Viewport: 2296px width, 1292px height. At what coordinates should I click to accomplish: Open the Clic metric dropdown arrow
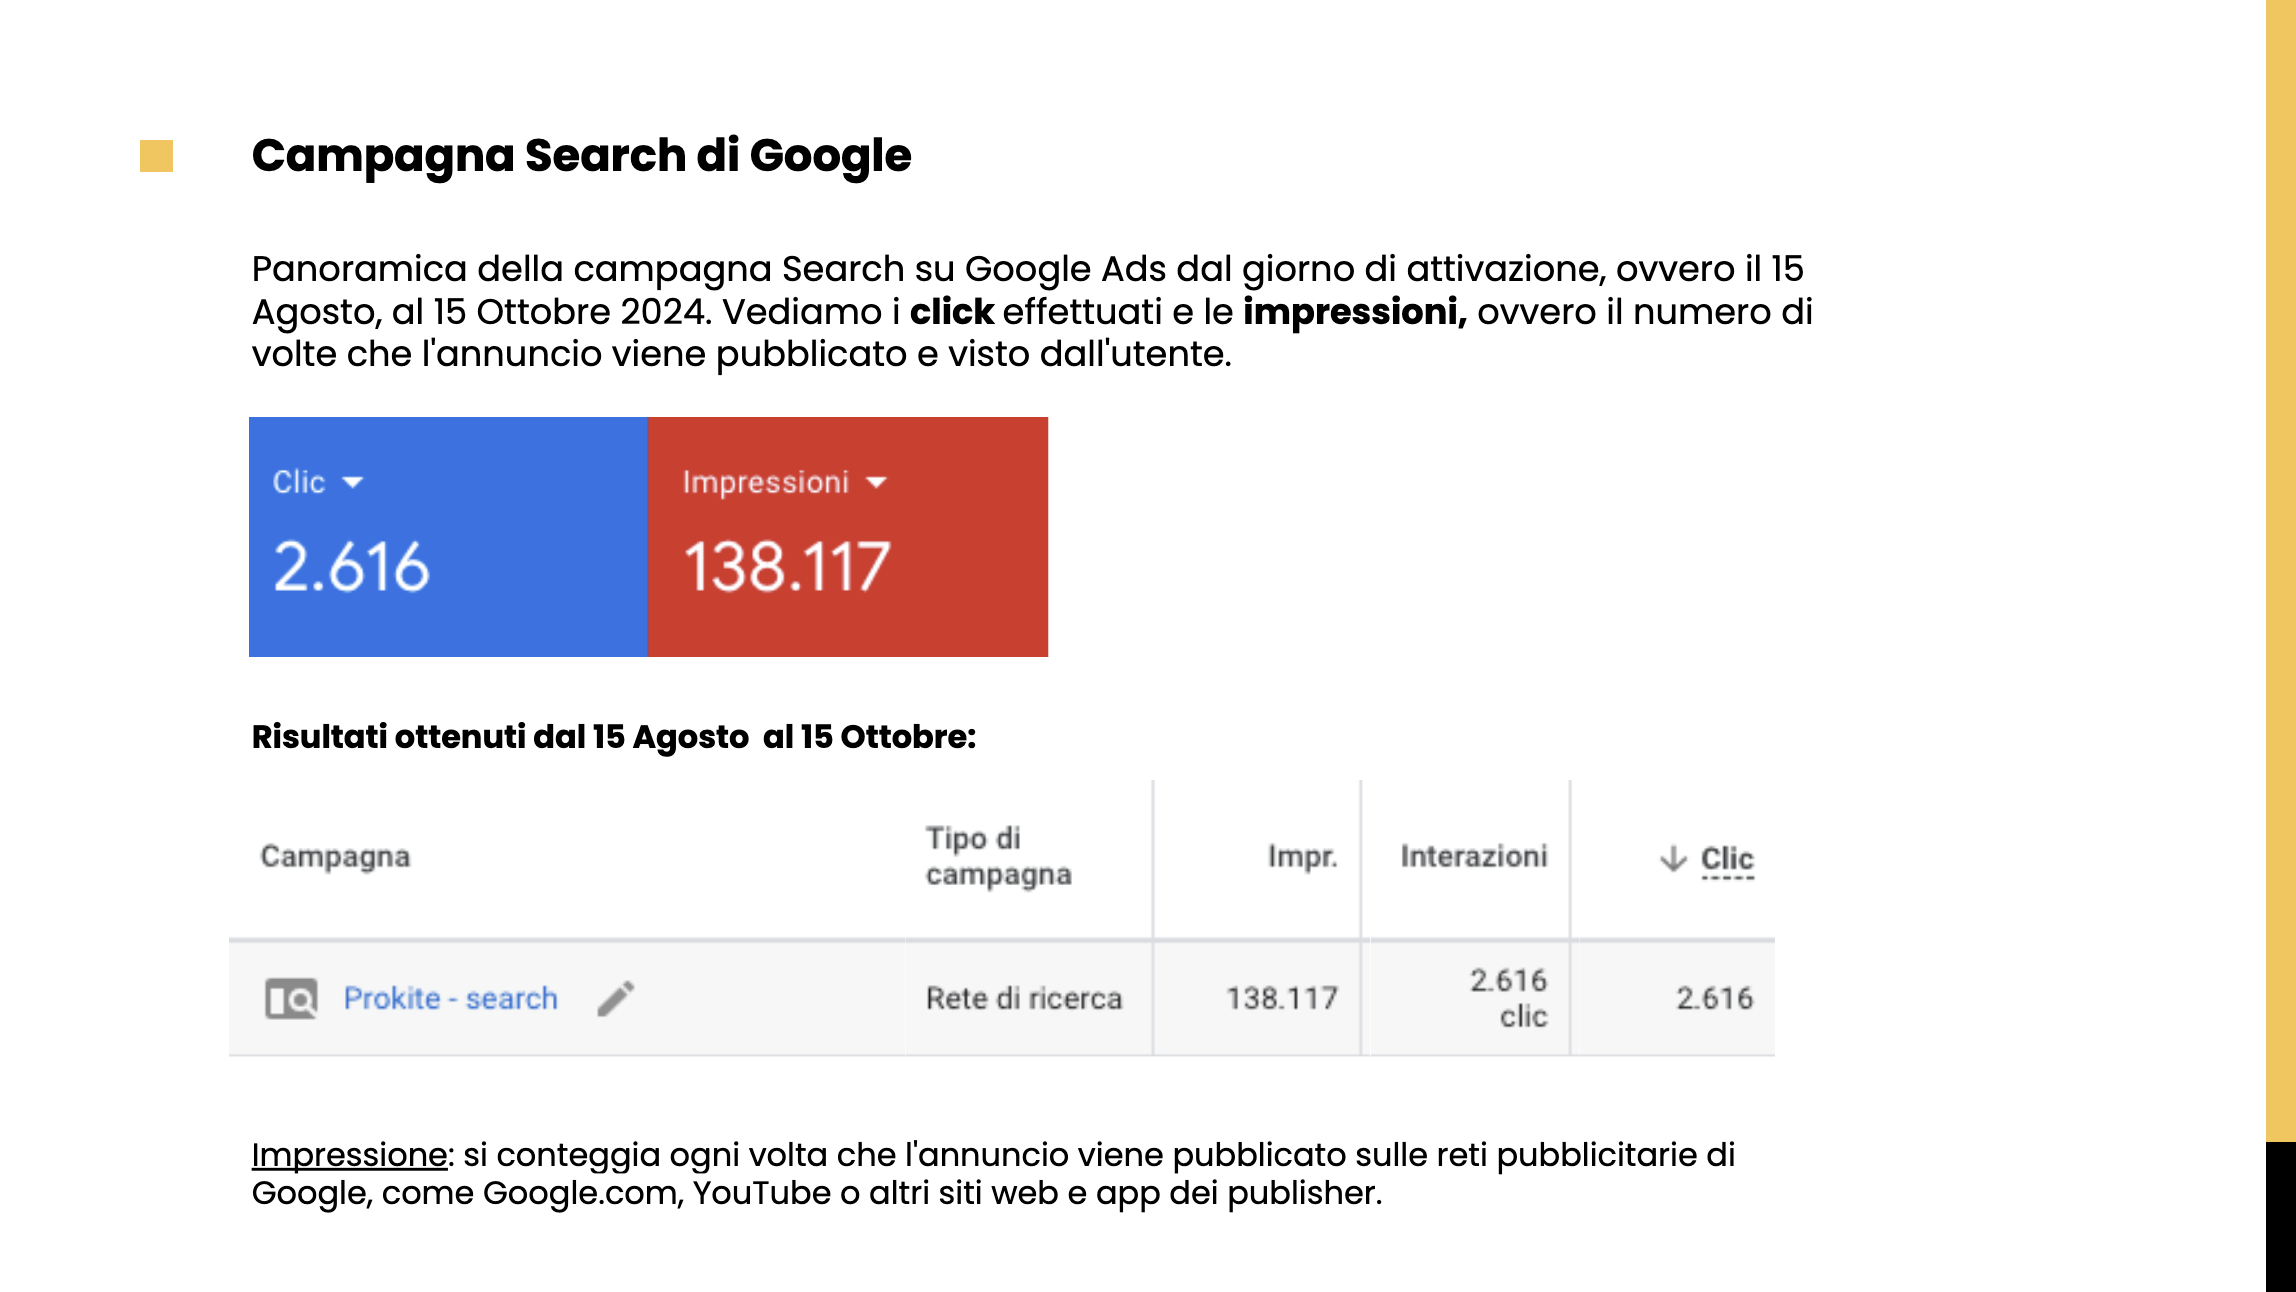[352, 482]
